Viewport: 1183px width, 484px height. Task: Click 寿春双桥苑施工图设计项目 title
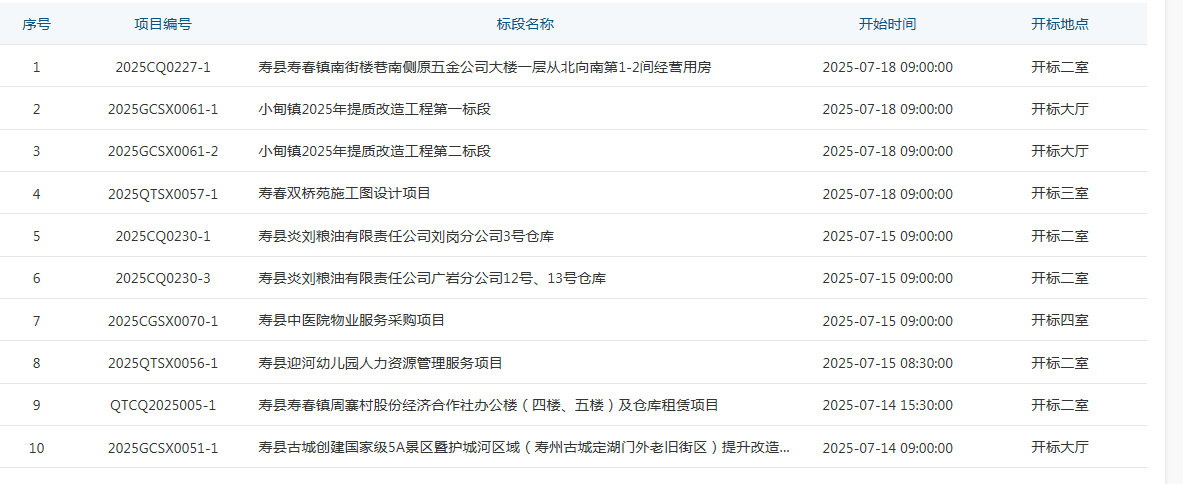tap(344, 193)
